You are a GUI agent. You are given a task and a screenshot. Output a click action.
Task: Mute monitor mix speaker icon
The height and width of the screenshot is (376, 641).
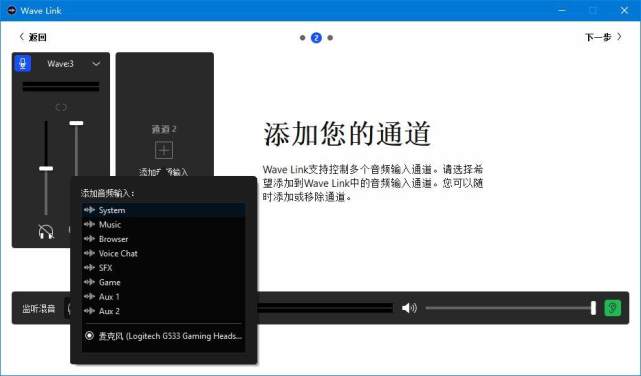(x=409, y=308)
